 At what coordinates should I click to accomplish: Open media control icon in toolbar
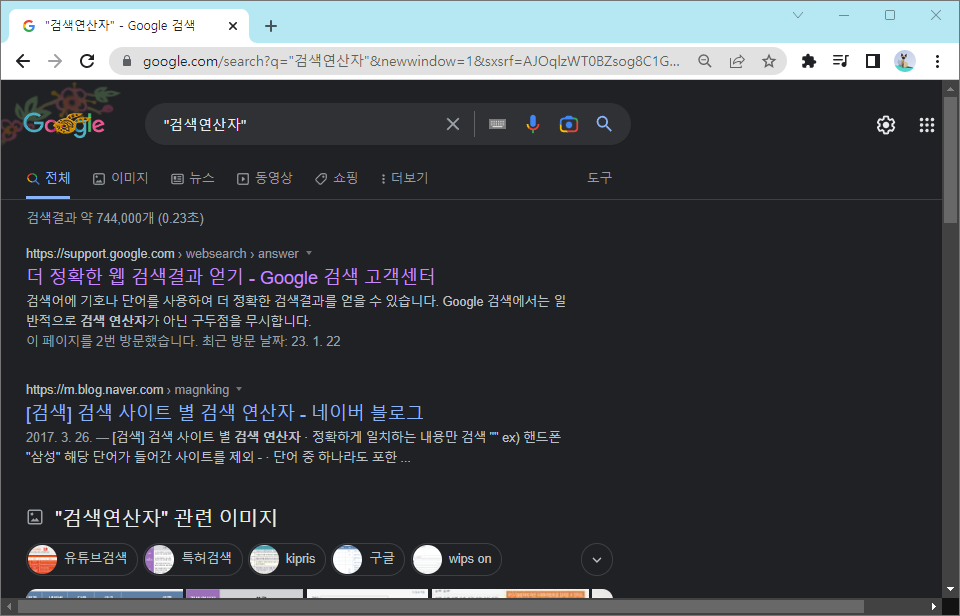[841, 61]
